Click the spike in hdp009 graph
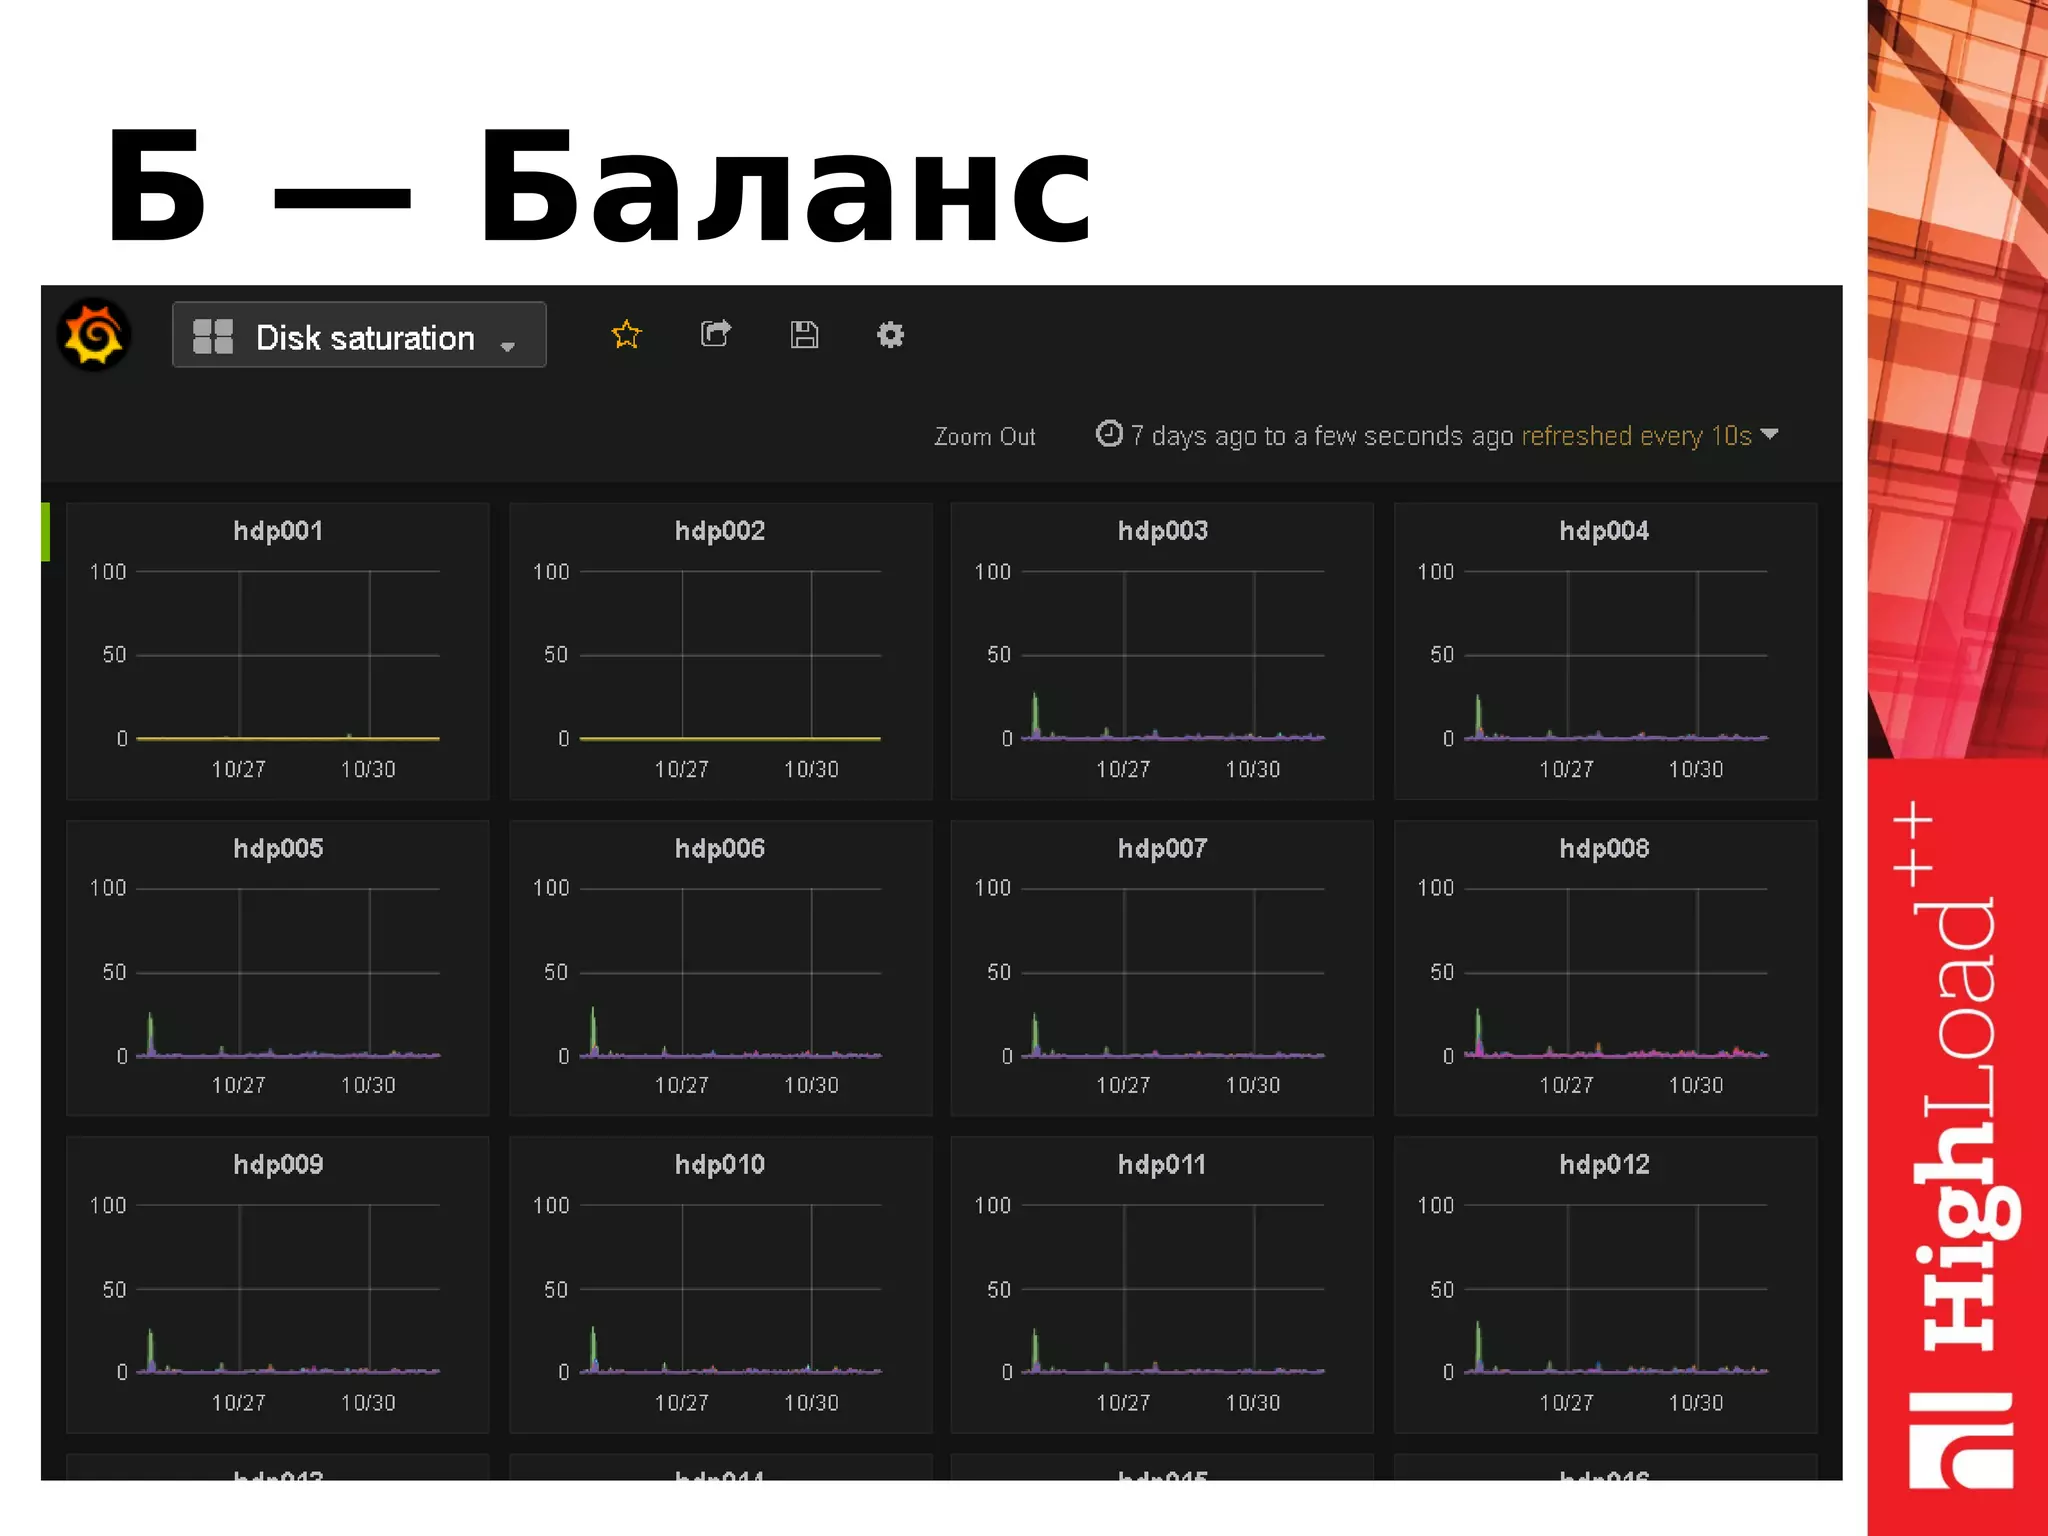 click(x=151, y=1350)
